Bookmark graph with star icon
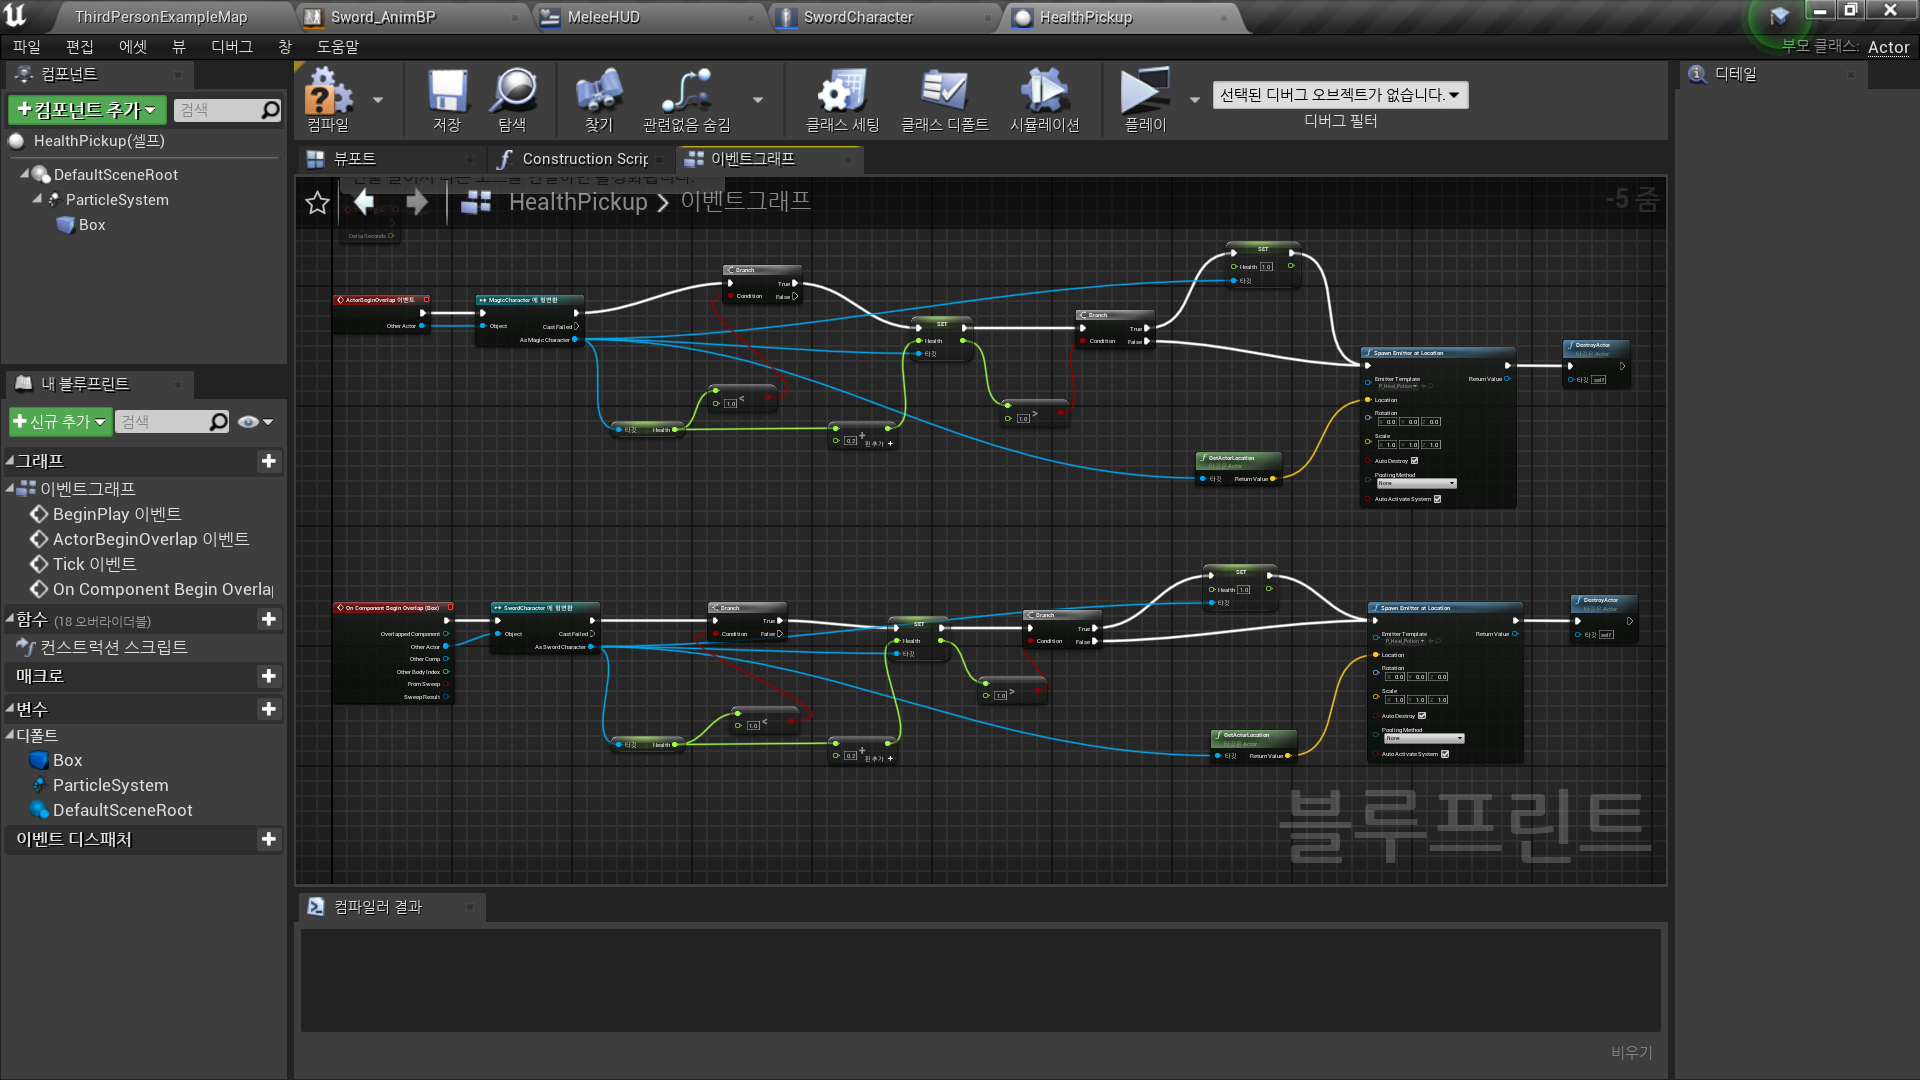Image resolution: width=1920 pixels, height=1080 pixels. [317, 203]
